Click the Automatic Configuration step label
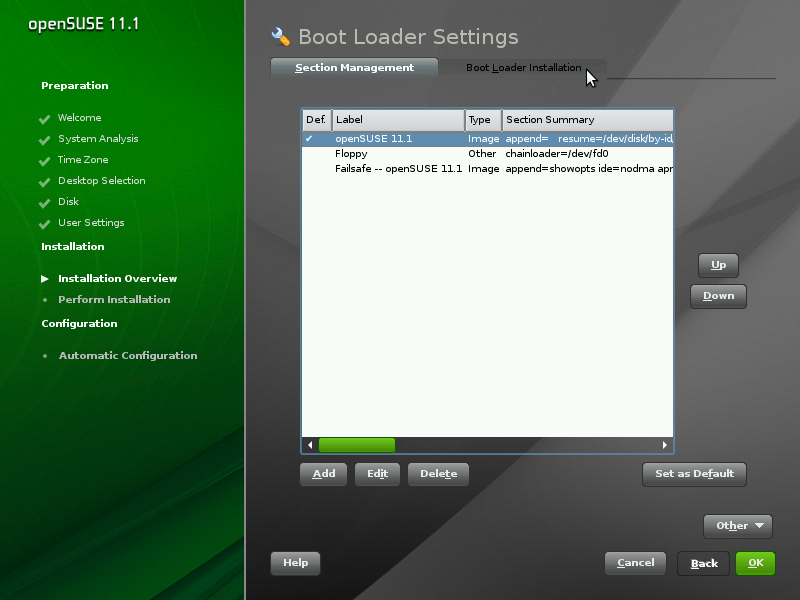Image resolution: width=800 pixels, height=600 pixels. tap(128, 356)
